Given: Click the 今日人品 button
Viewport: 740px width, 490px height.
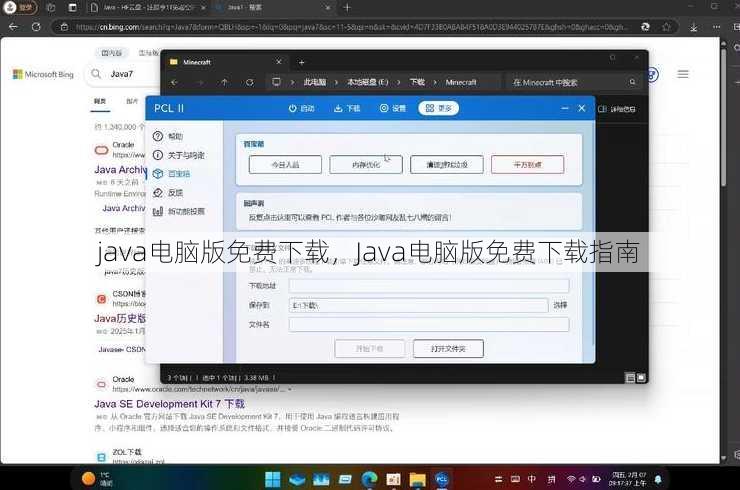Looking at the screenshot, I should [285, 164].
